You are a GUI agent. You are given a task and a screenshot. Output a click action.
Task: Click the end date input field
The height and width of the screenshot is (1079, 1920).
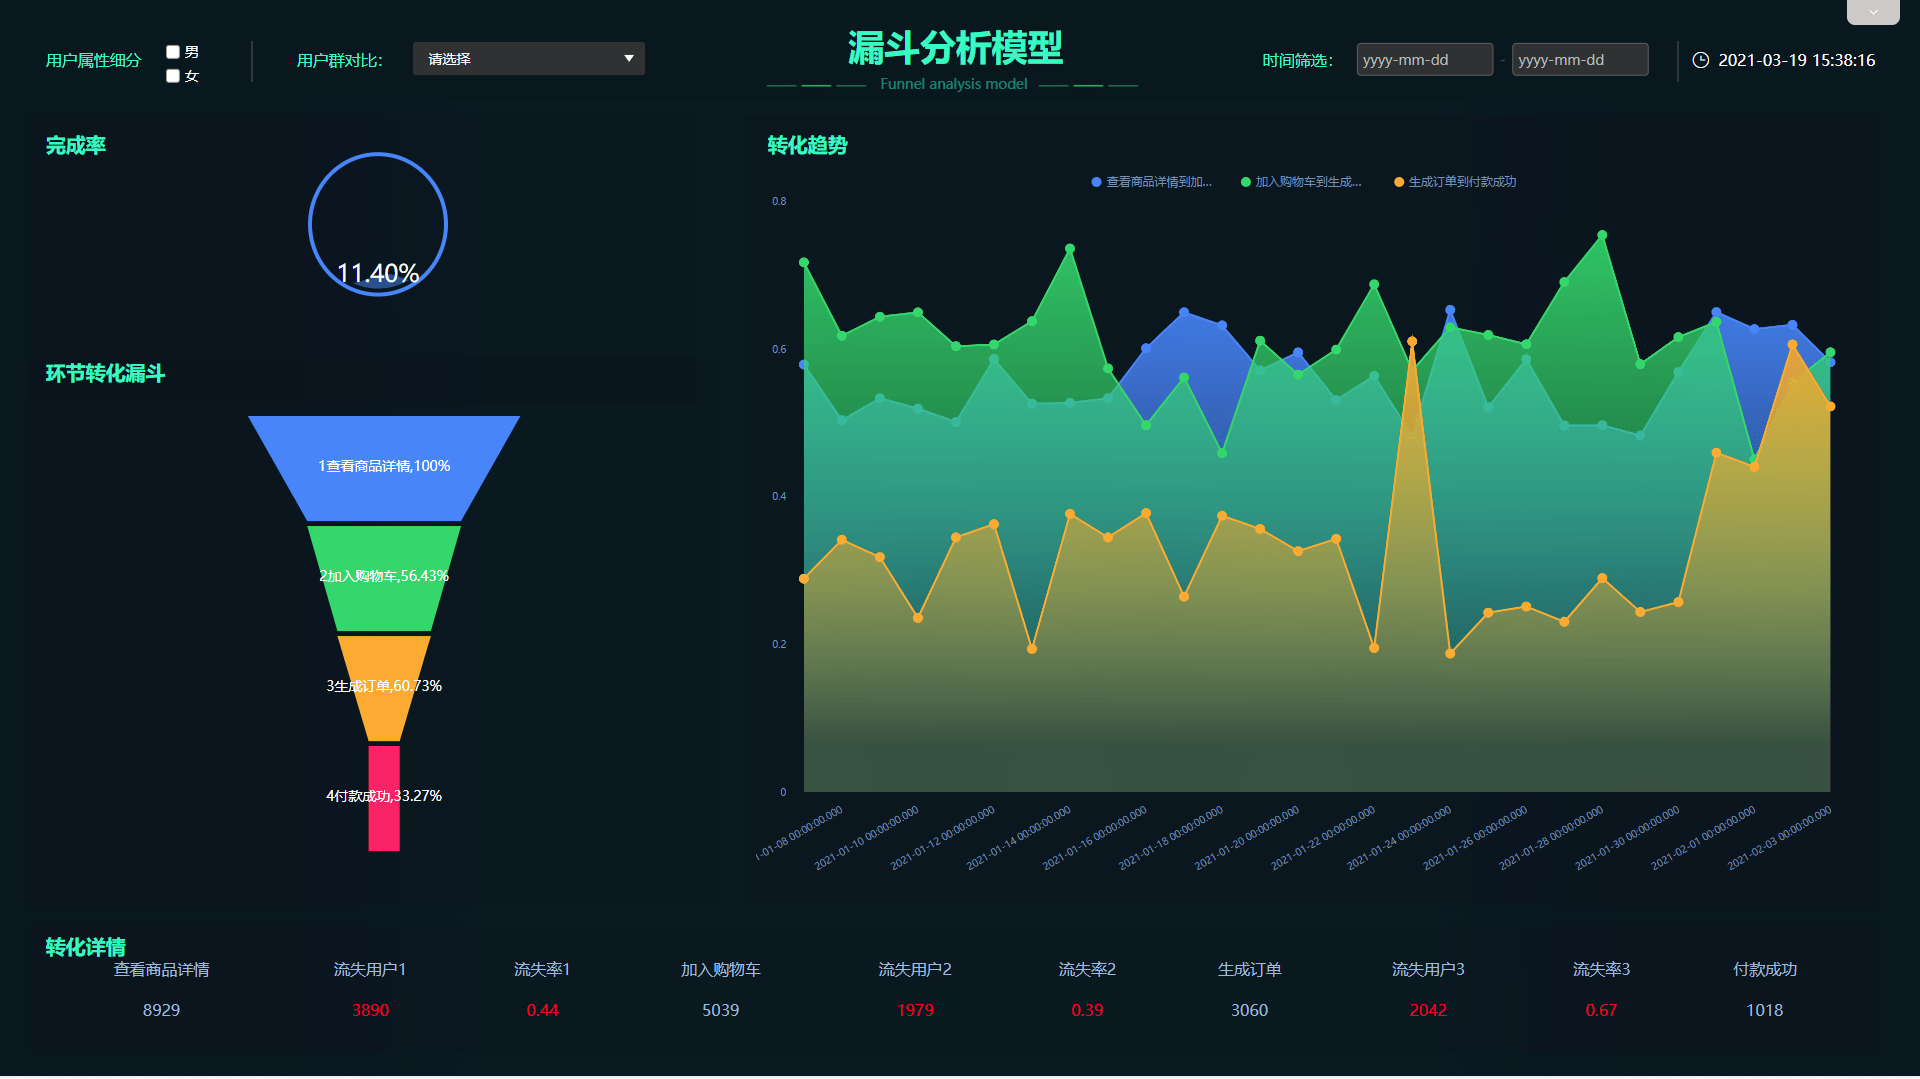(x=1579, y=60)
